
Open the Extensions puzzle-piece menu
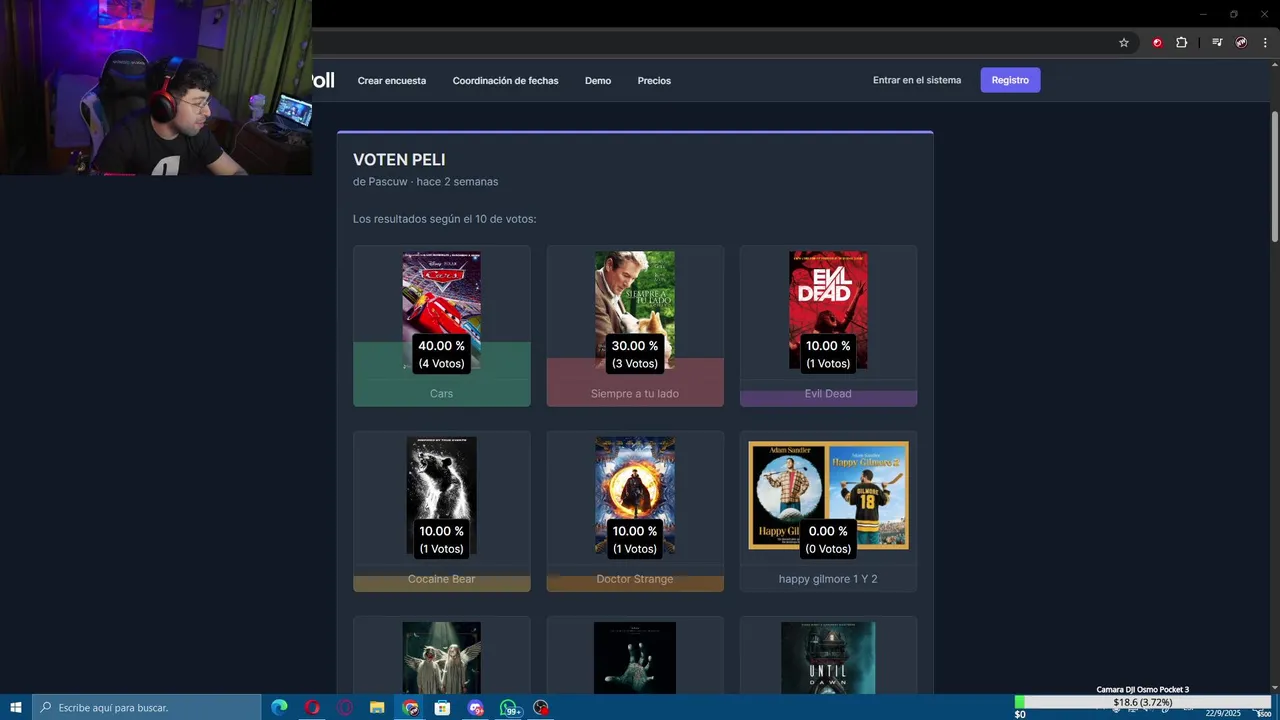click(1181, 43)
